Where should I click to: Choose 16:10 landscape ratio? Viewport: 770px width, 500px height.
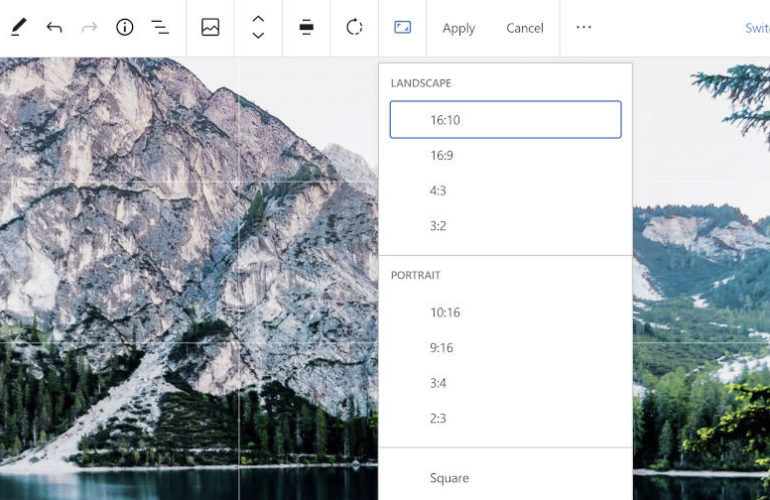click(x=505, y=120)
